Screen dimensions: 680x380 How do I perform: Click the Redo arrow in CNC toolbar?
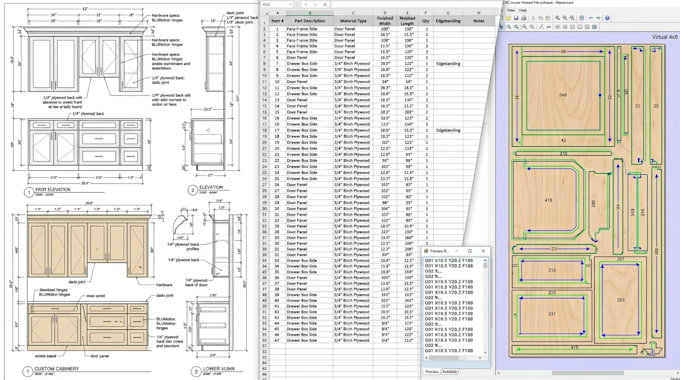598,18
